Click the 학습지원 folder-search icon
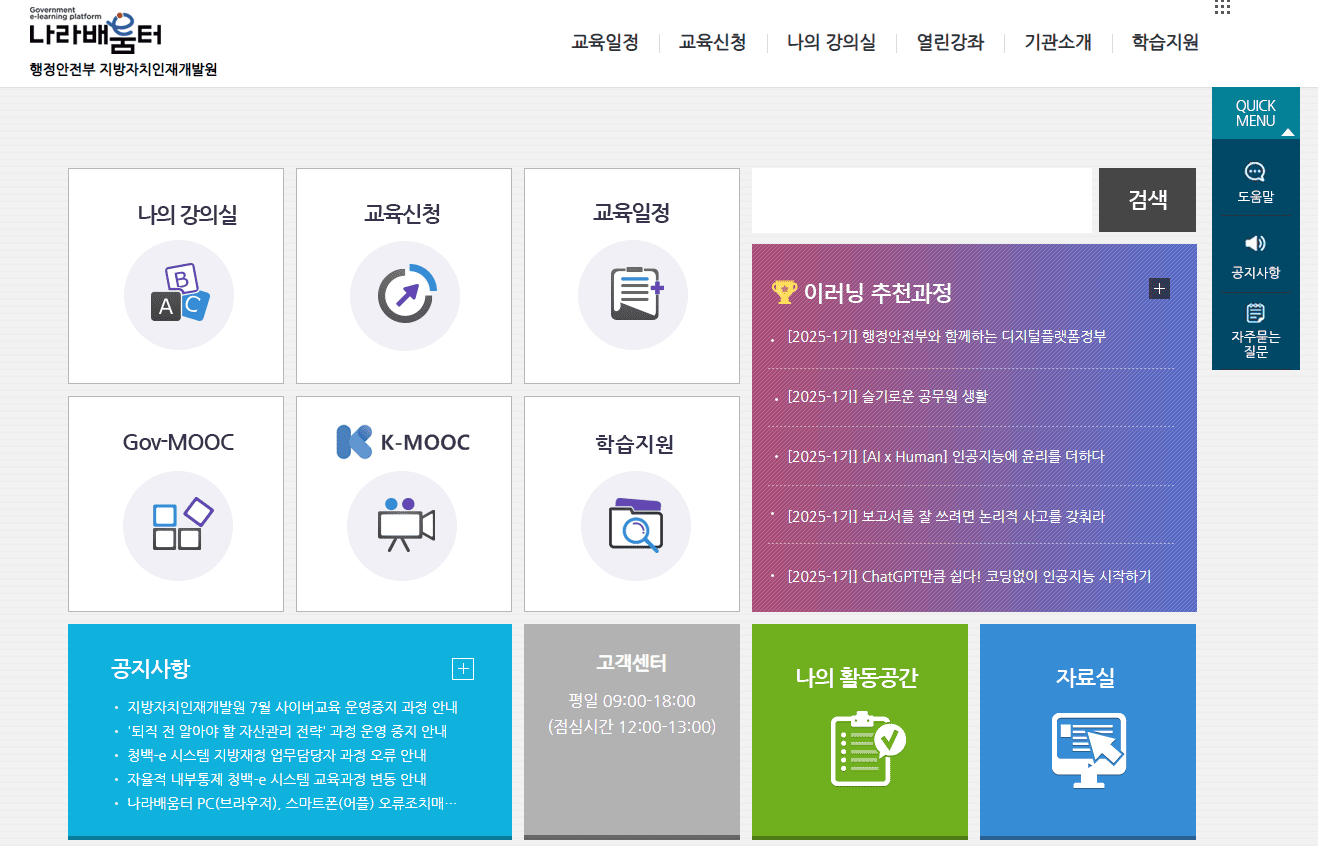This screenshot has width=1318, height=846. tap(635, 525)
